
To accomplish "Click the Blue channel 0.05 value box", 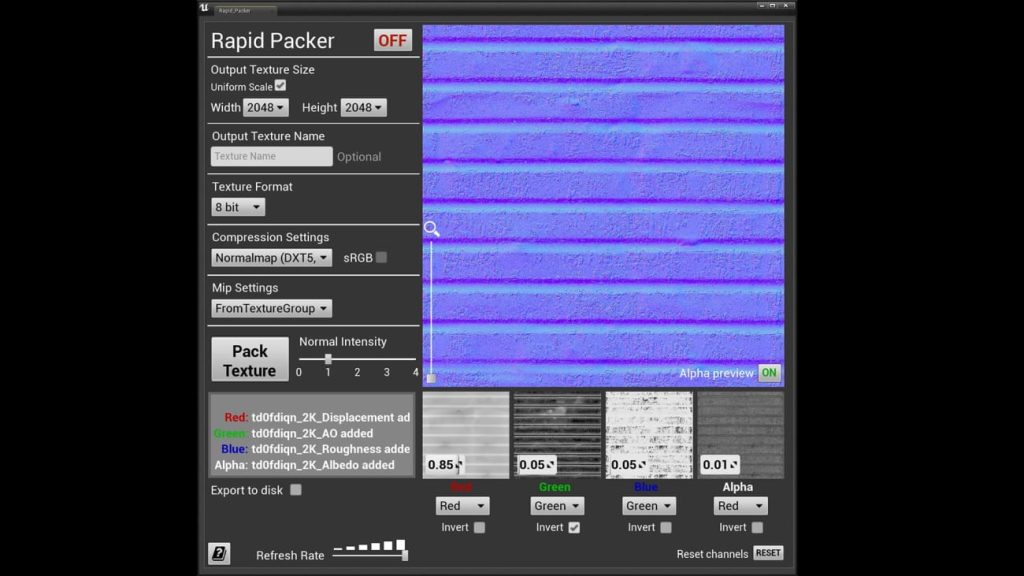I will coord(627,465).
